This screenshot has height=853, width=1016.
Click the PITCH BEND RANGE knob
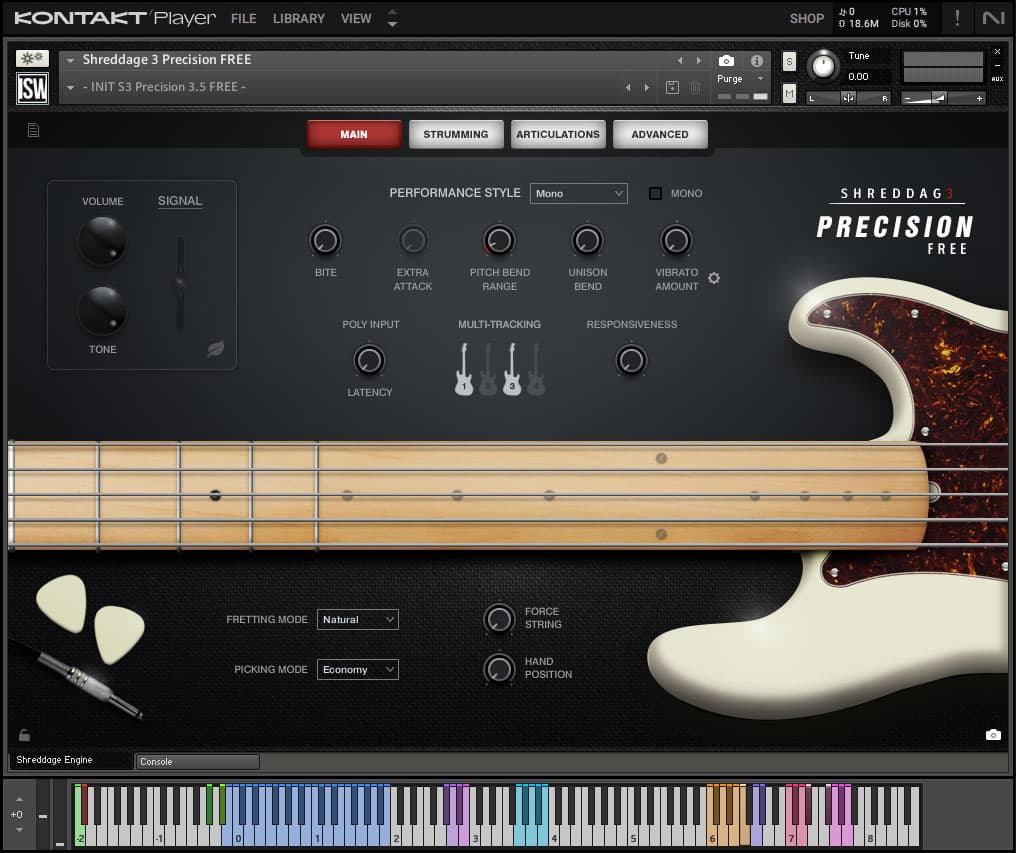[x=499, y=240]
